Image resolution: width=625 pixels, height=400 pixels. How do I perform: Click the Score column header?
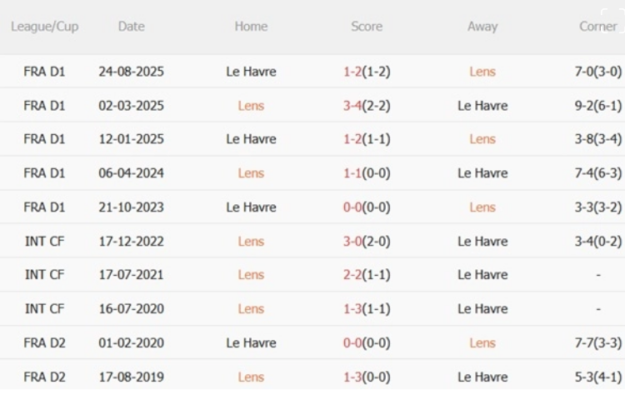pyautogui.click(x=367, y=27)
